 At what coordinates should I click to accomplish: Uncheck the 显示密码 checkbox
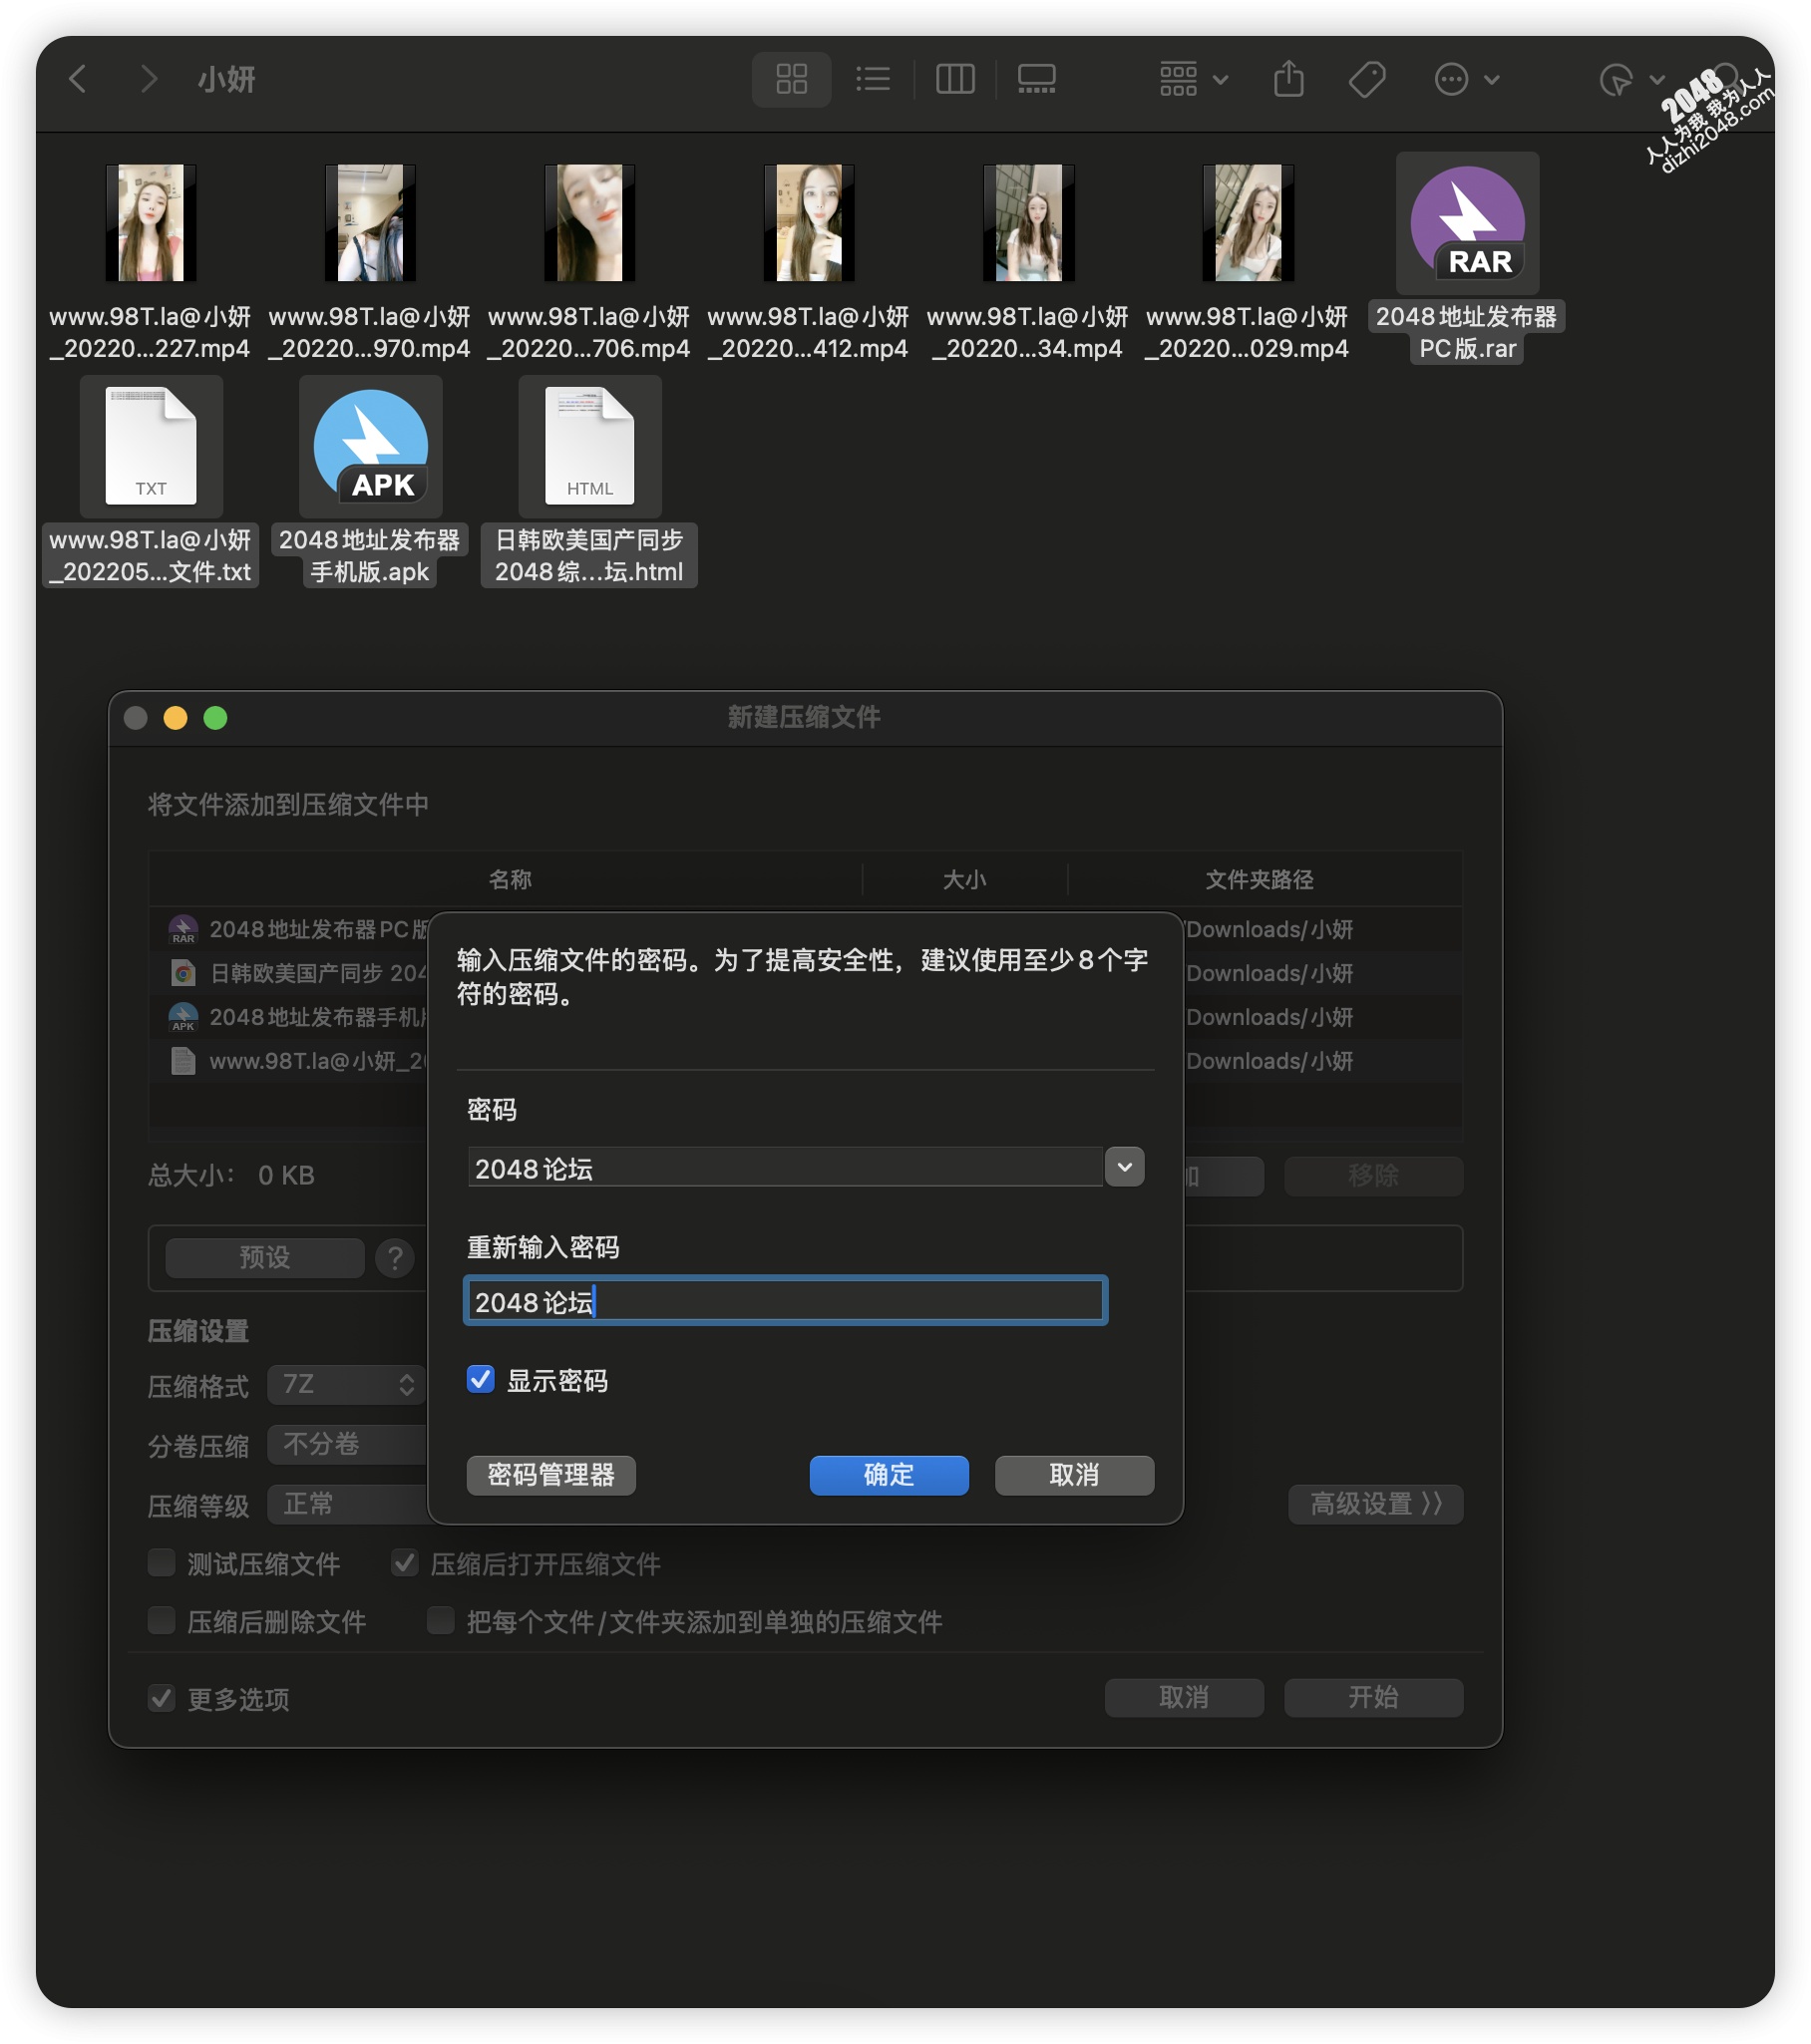pos(481,1380)
